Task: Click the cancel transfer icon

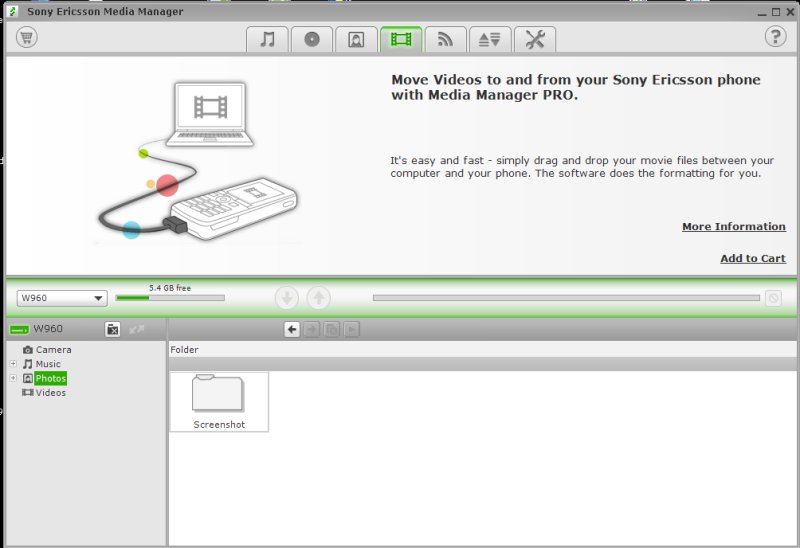Action: coord(773,298)
